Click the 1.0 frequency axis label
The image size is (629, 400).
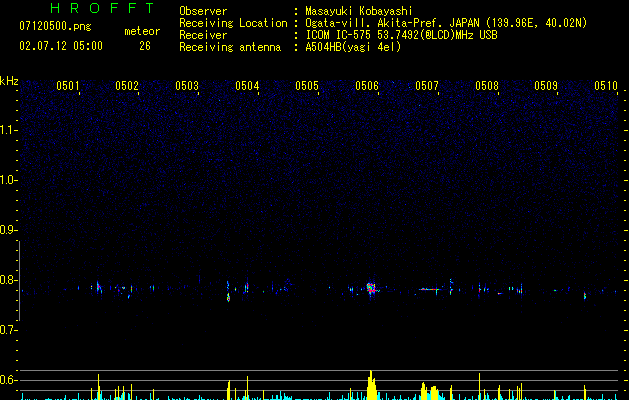tap(8, 180)
